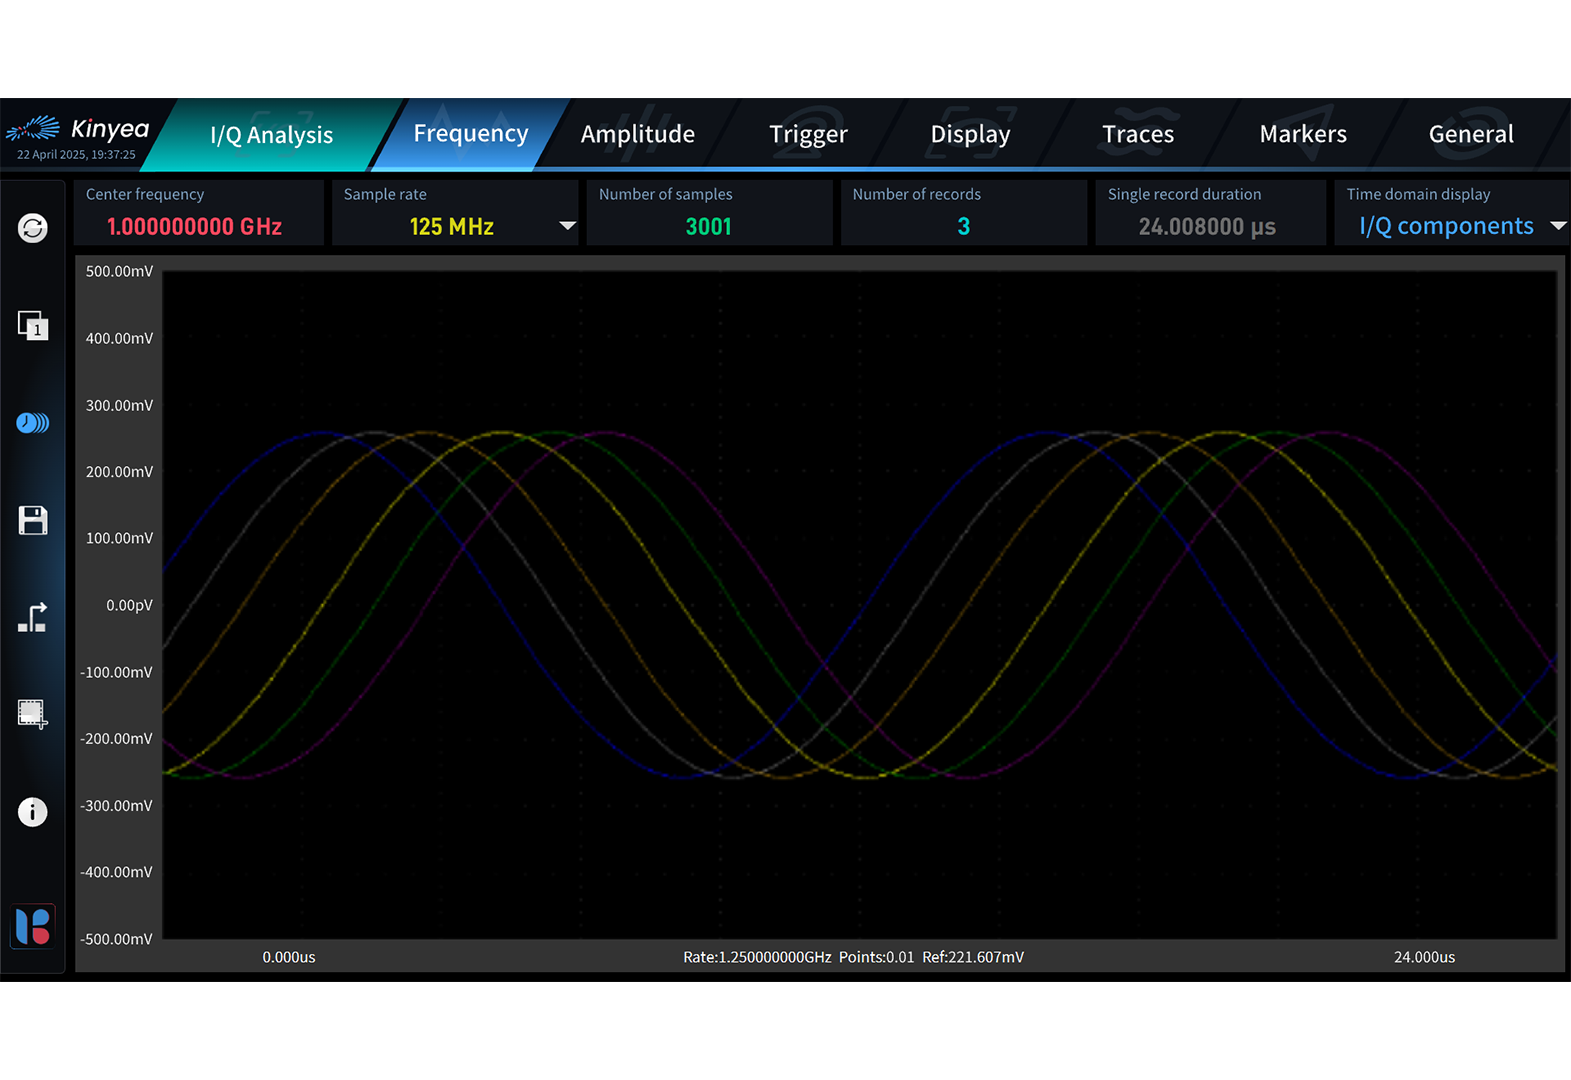Screen dimensions: 1571x1080
Task: Go to the Markers tab
Action: [x=1302, y=134]
